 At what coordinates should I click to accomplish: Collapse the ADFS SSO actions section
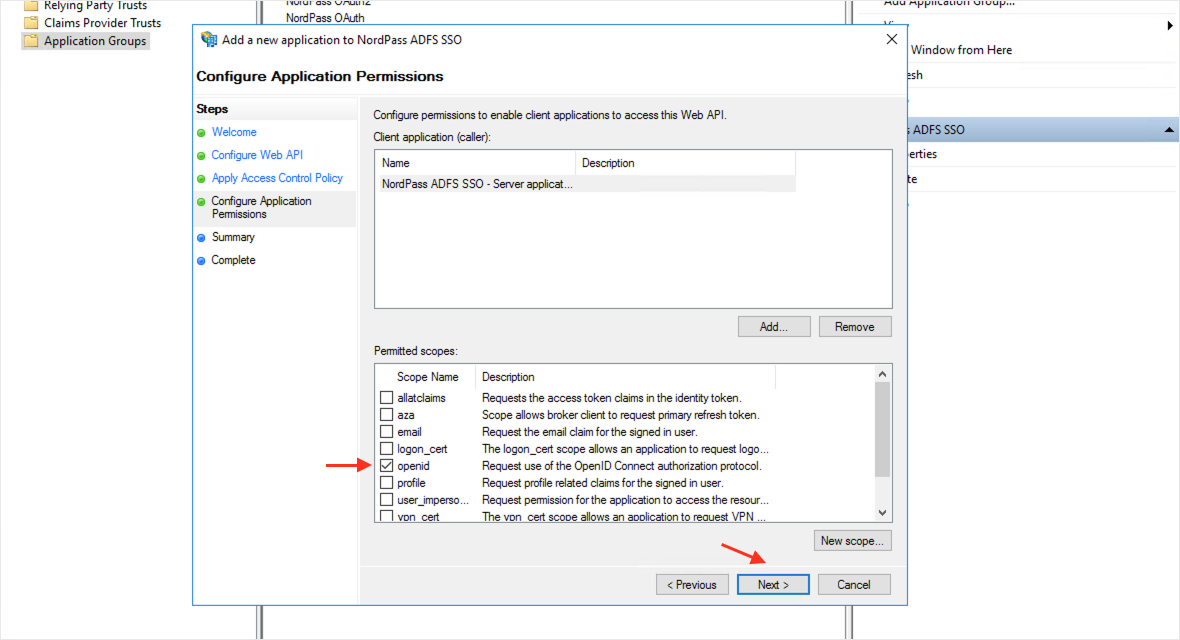(x=1169, y=130)
